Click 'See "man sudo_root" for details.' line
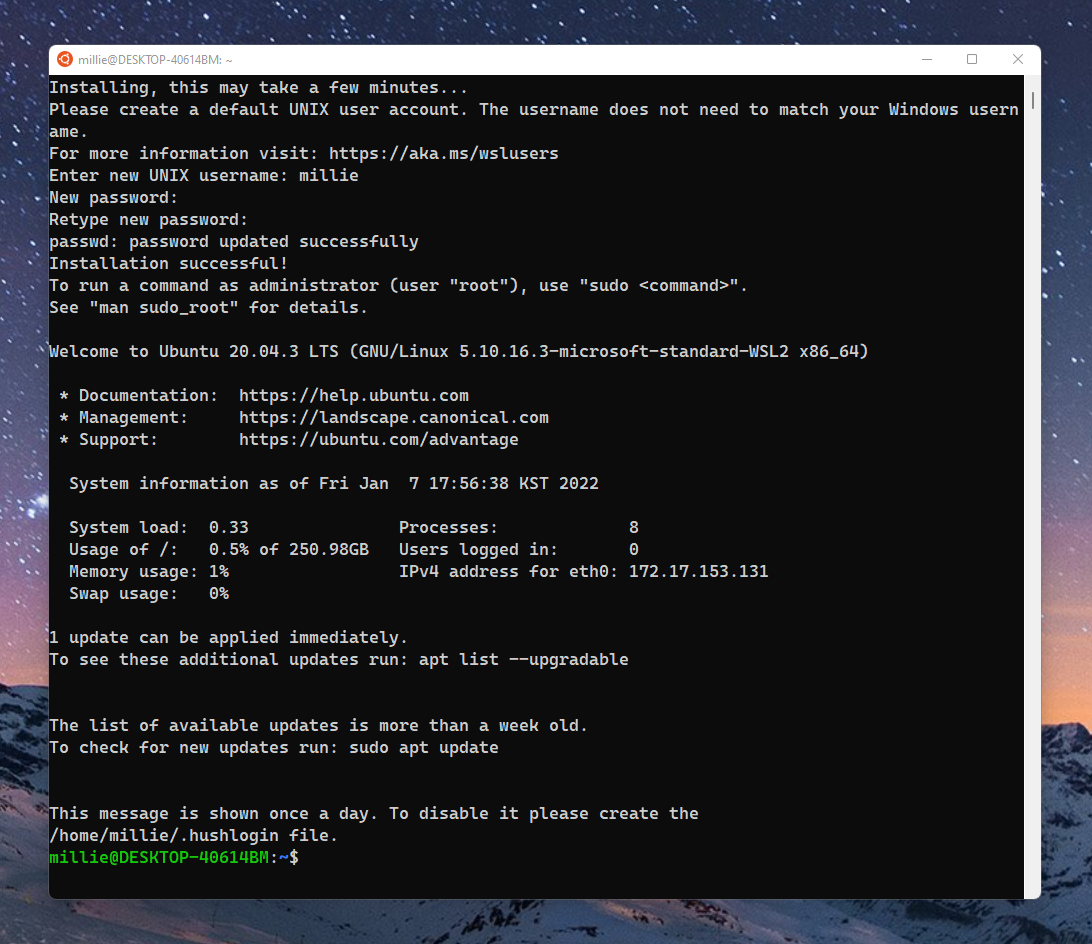1092x944 pixels. tap(208, 307)
